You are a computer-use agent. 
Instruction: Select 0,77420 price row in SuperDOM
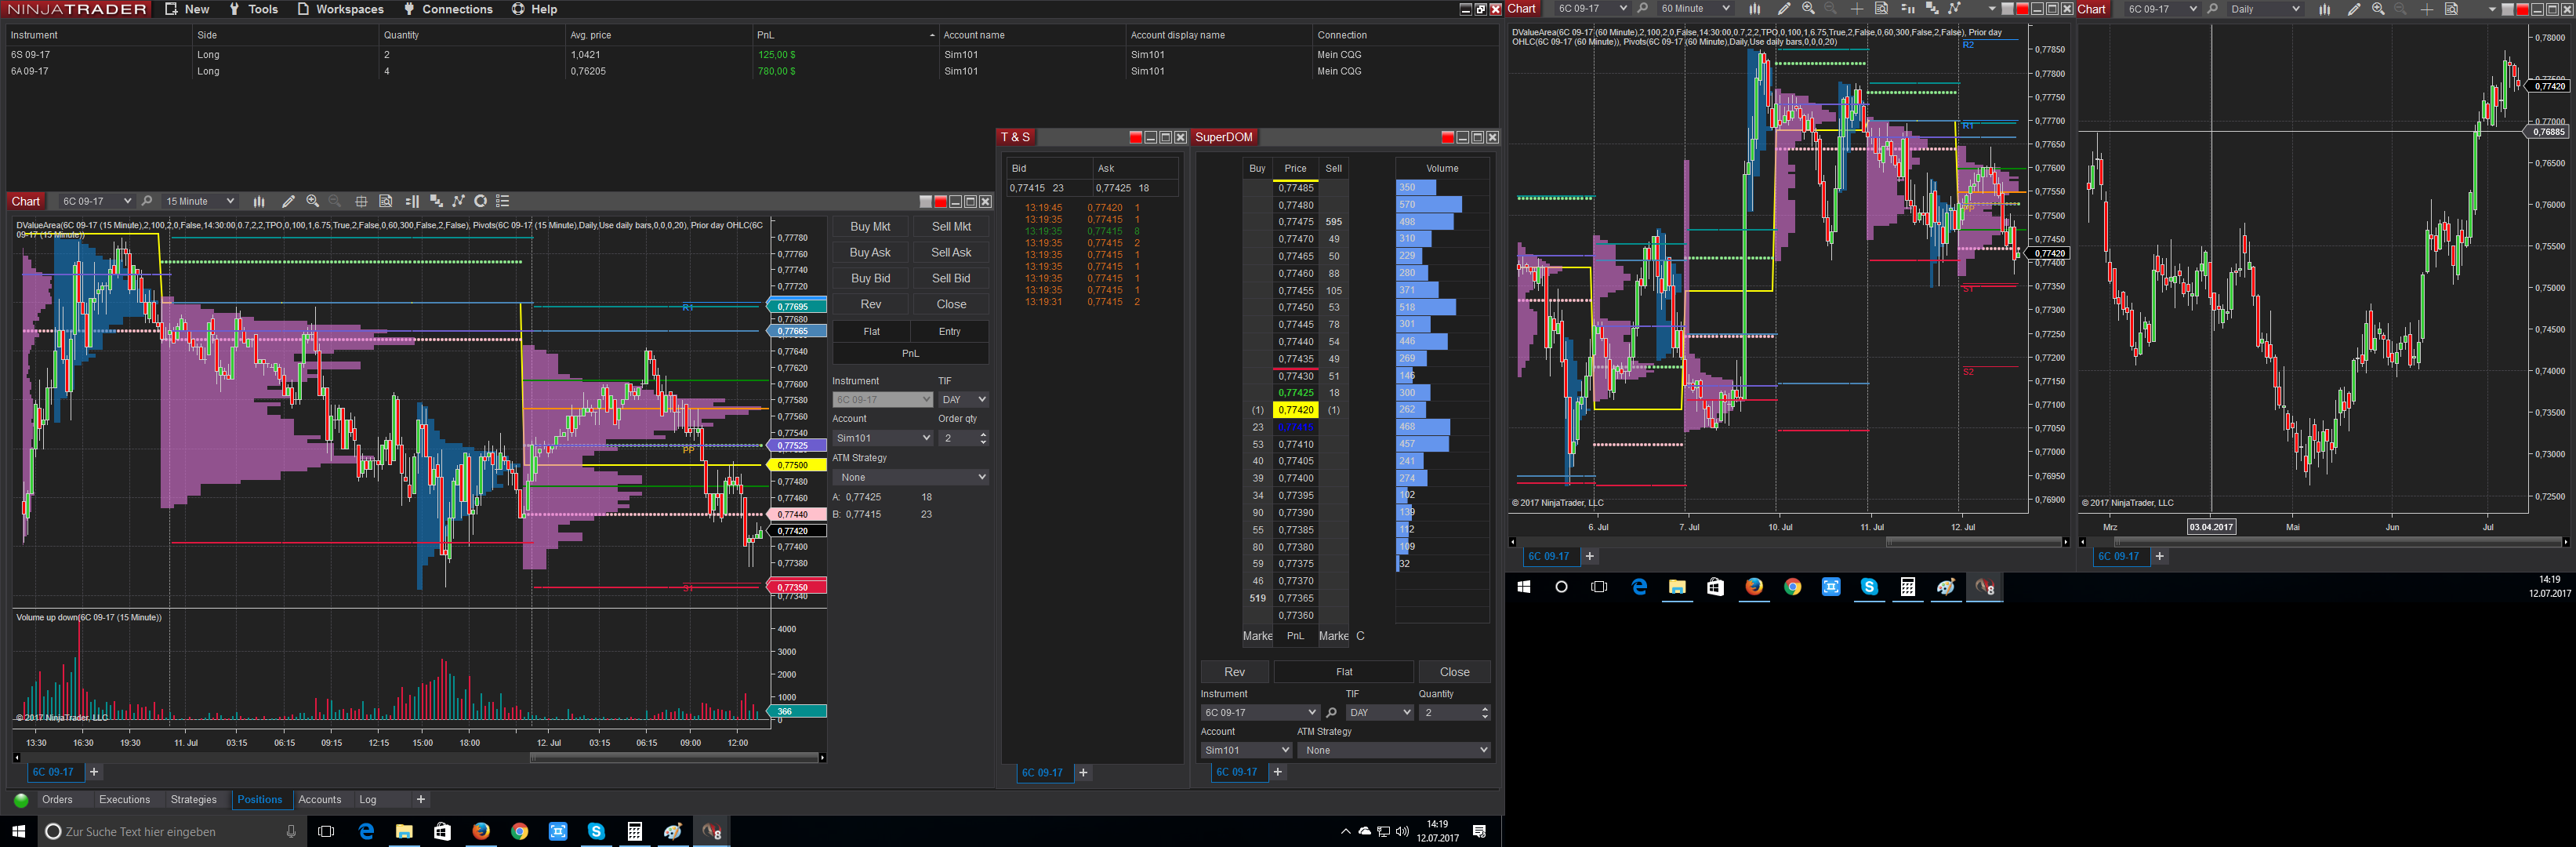coord(1296,410)
